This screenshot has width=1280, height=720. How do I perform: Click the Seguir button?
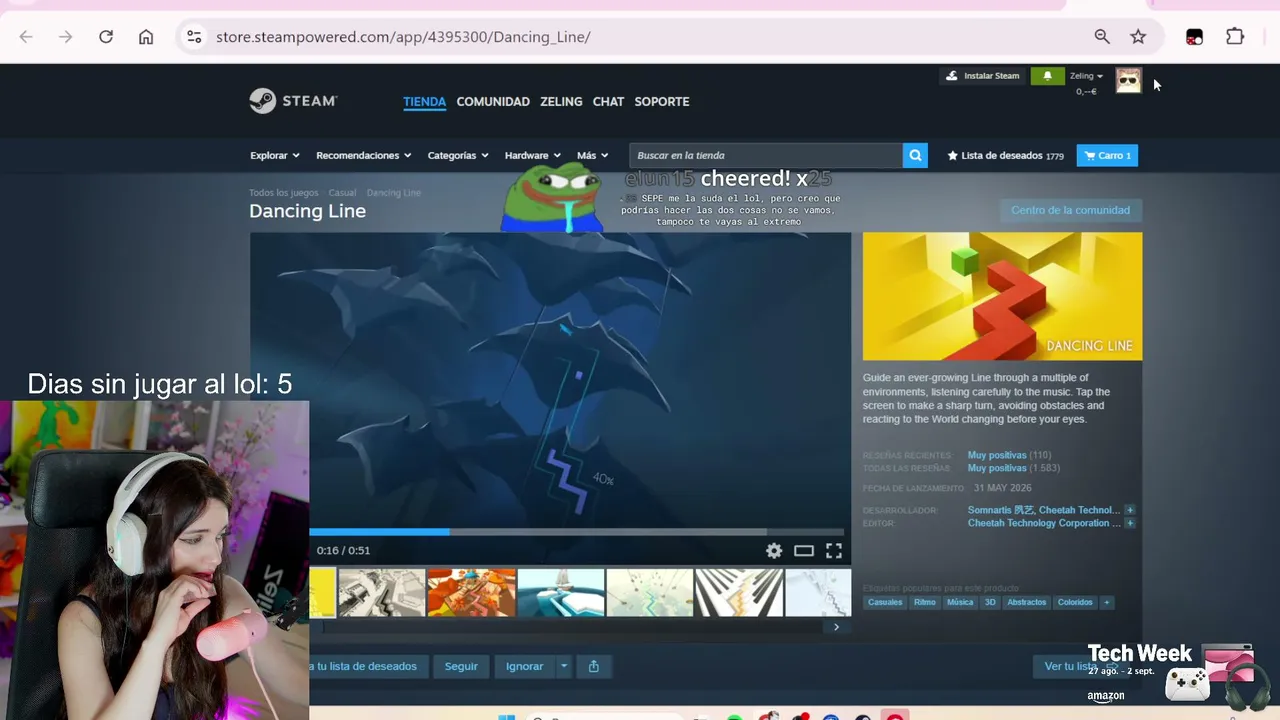(x=461, y=666)
